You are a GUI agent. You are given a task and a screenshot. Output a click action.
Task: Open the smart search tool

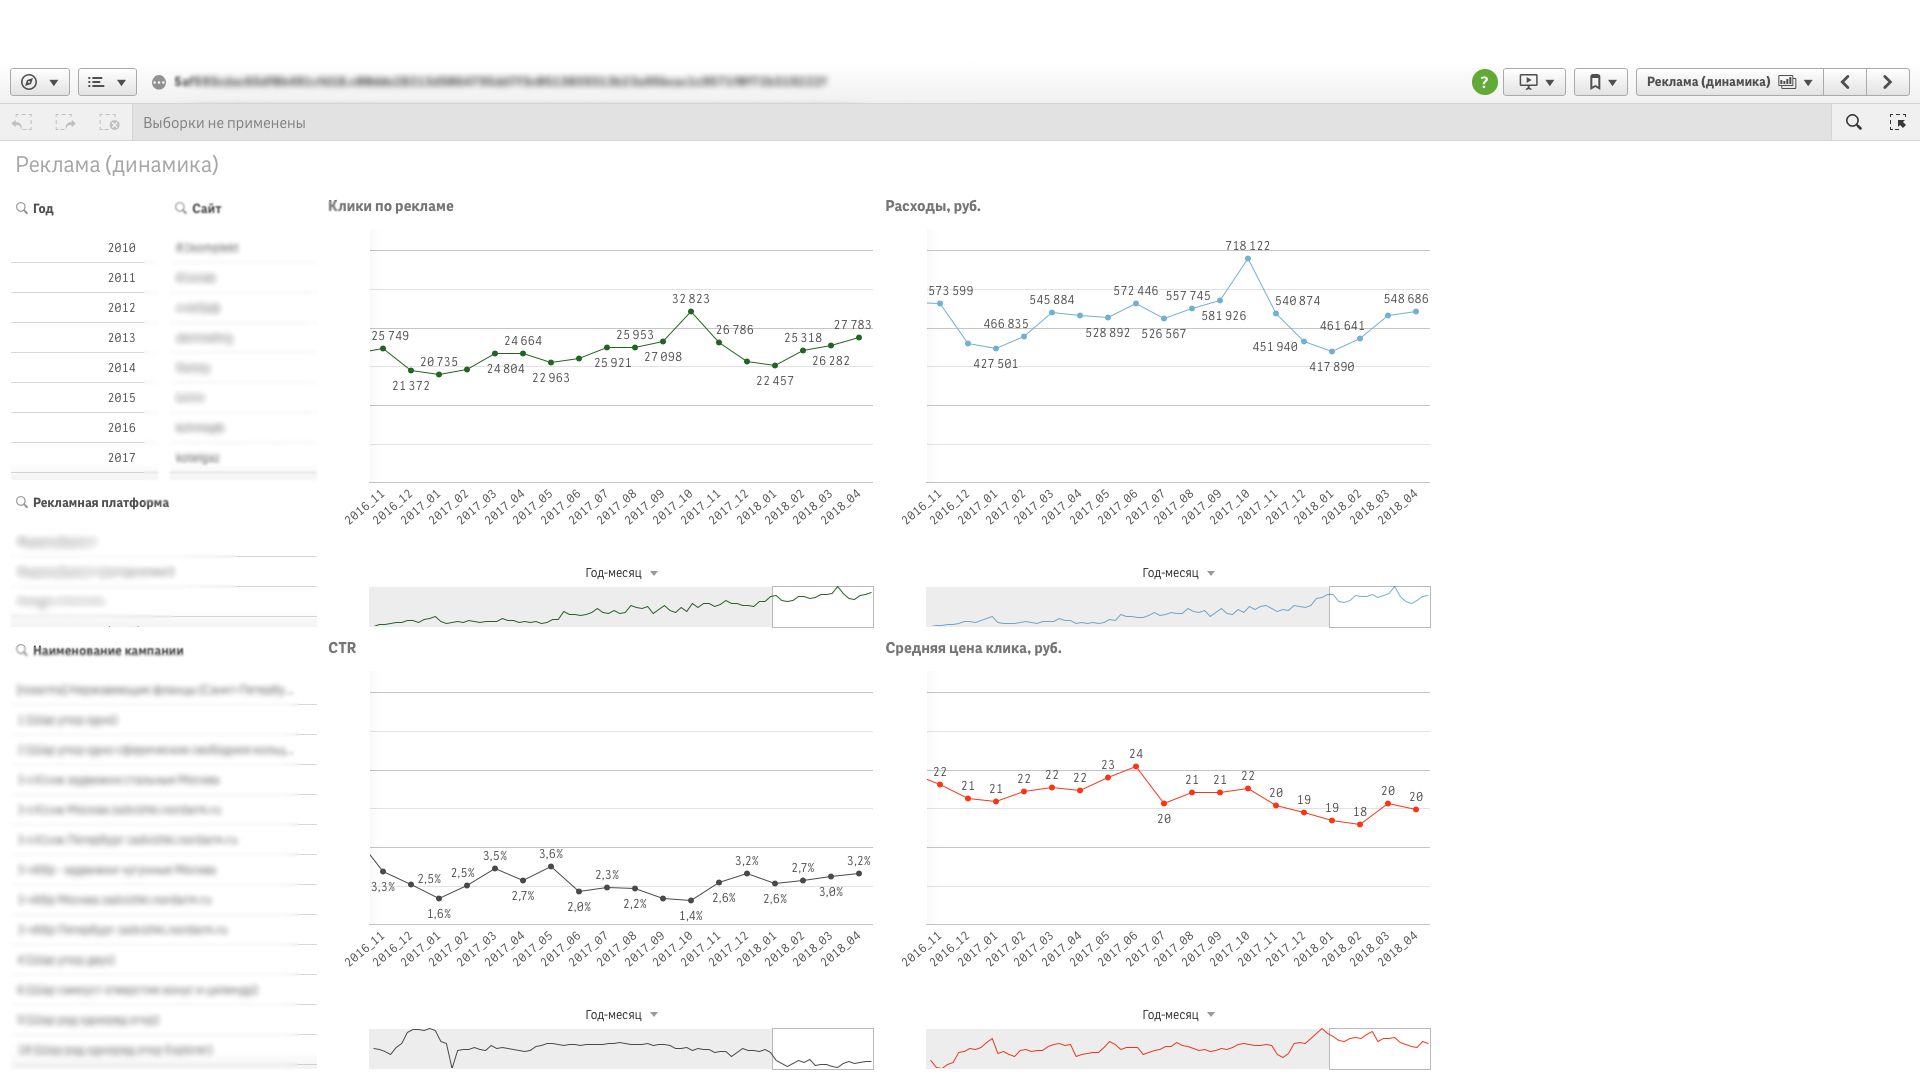click(1854, 122)
